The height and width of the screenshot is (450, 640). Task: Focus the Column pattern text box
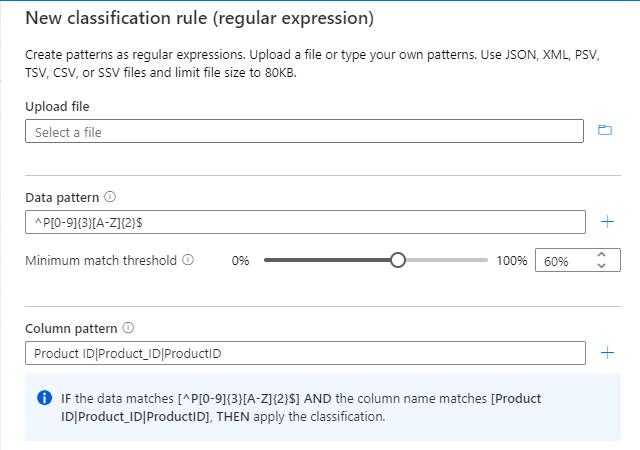tap(305, 353)
